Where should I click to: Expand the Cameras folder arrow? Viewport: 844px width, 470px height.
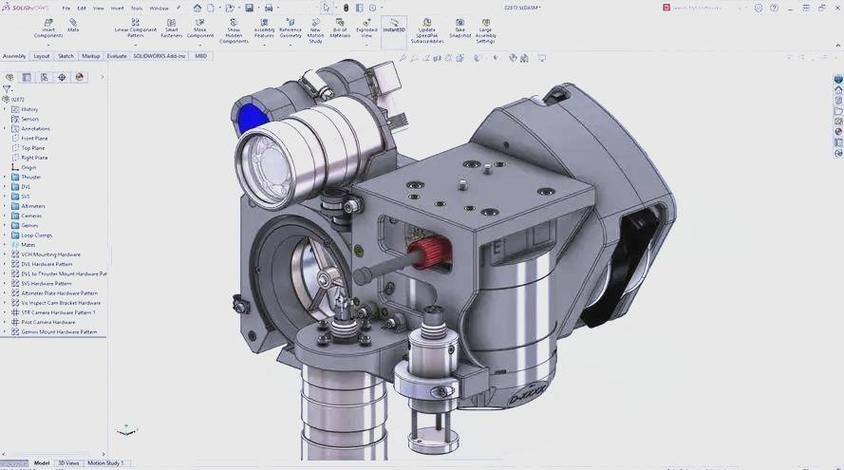[5, 215]
